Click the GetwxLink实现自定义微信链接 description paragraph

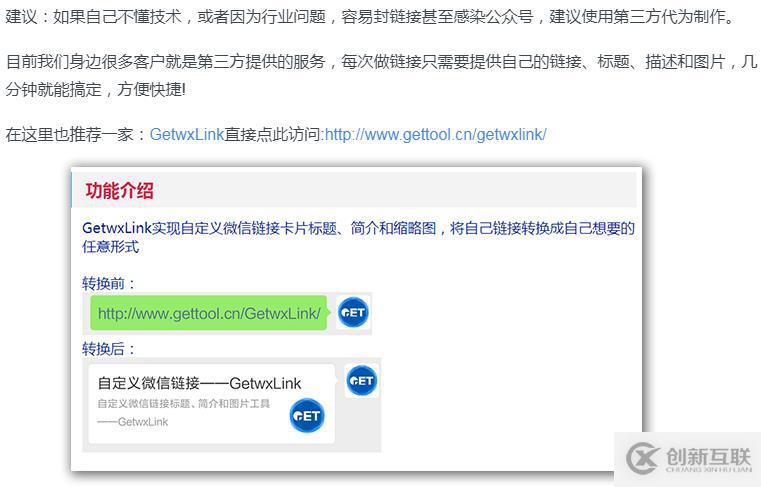tap(358, 237)
